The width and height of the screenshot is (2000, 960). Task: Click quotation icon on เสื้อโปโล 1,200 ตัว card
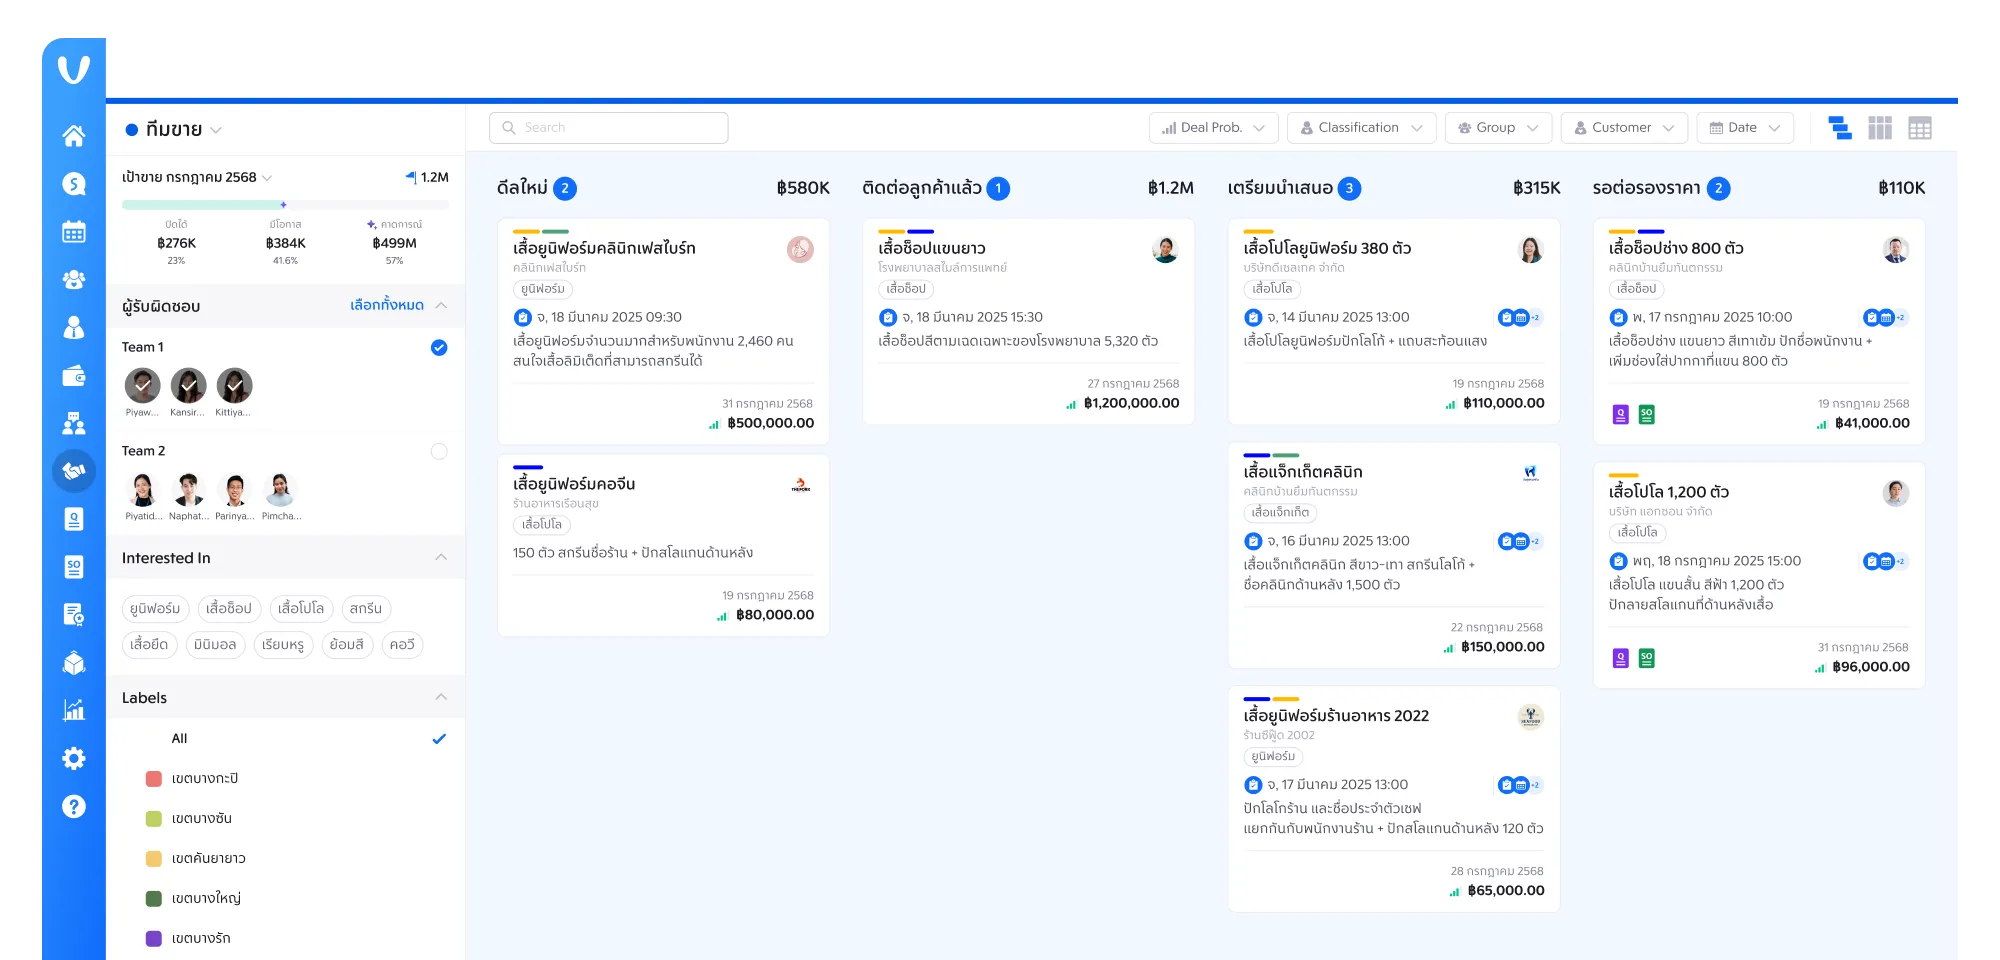tap(1621, 658)
